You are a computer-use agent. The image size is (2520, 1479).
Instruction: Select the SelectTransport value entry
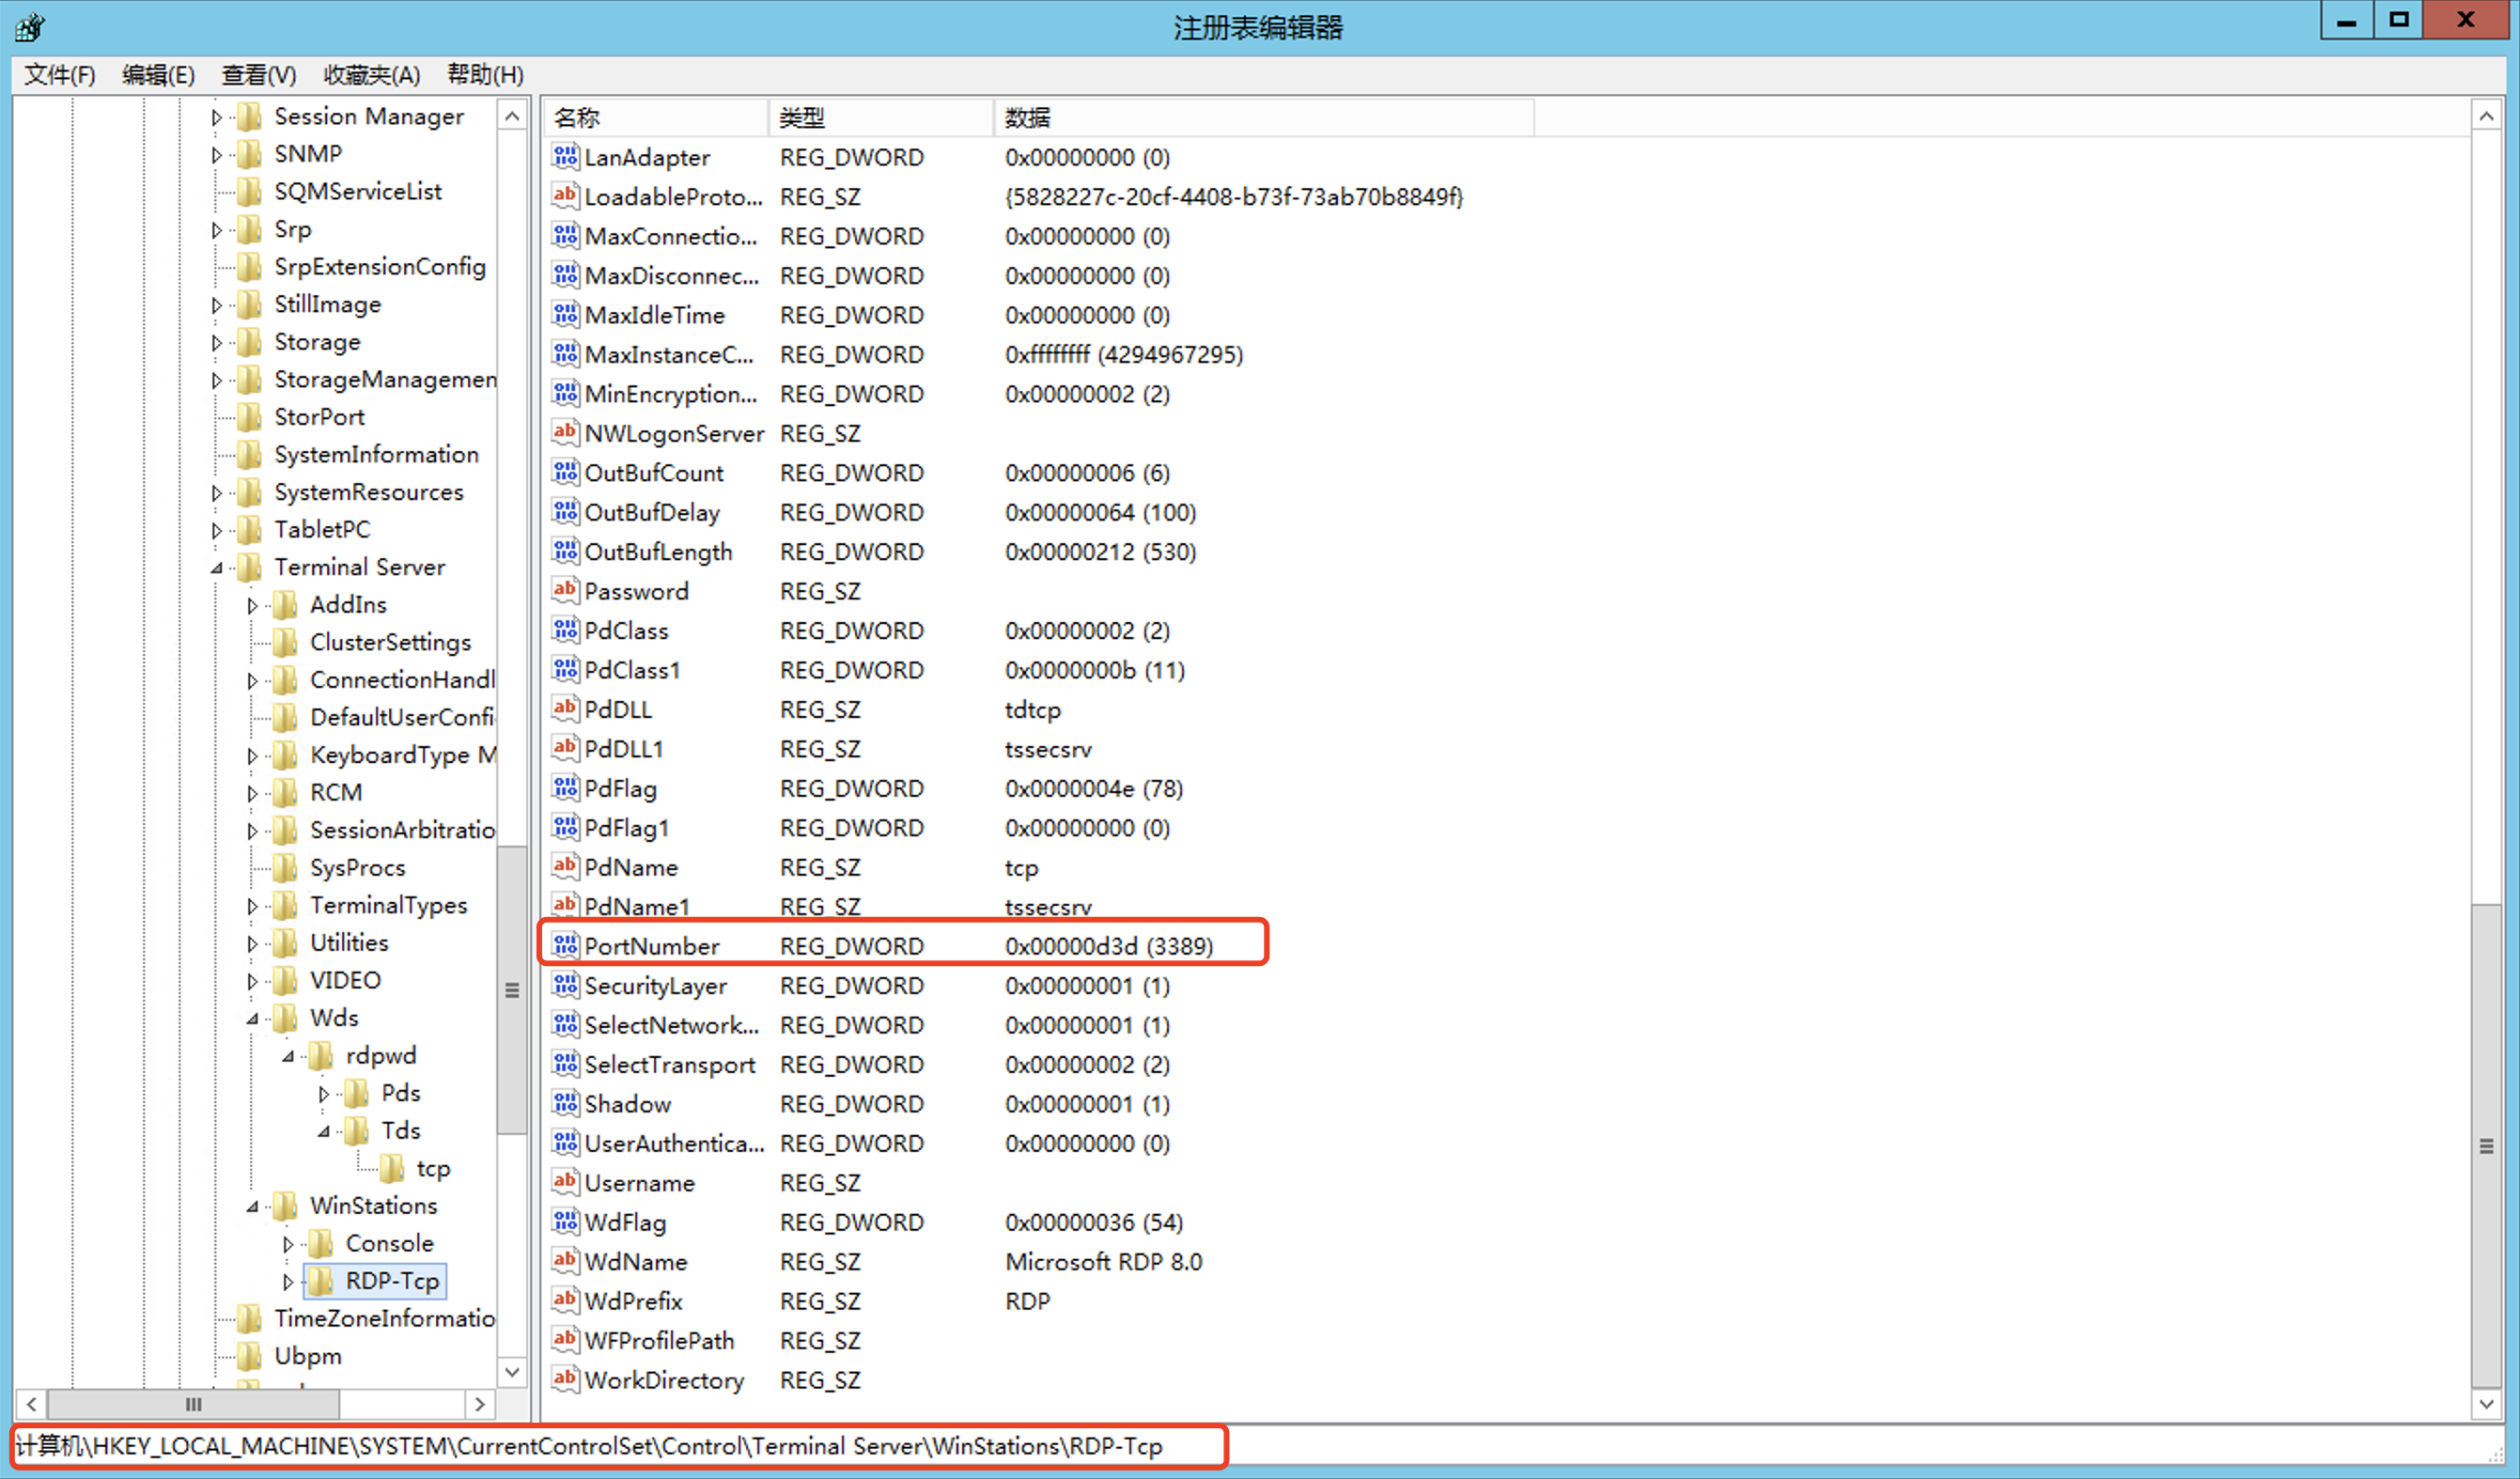(x=669, y=1064)
